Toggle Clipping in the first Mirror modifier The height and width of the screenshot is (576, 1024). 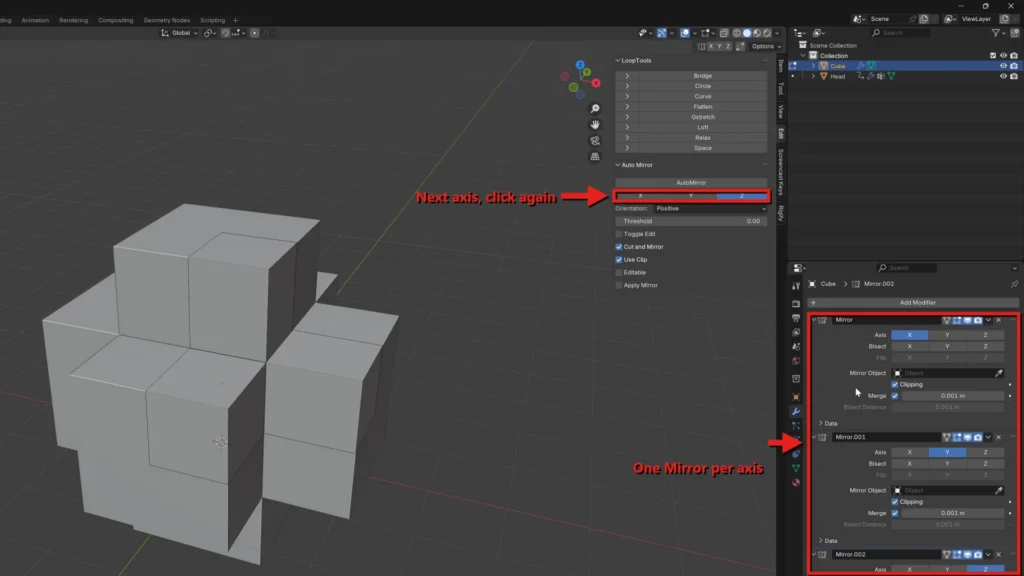click(x=895, y=385)
